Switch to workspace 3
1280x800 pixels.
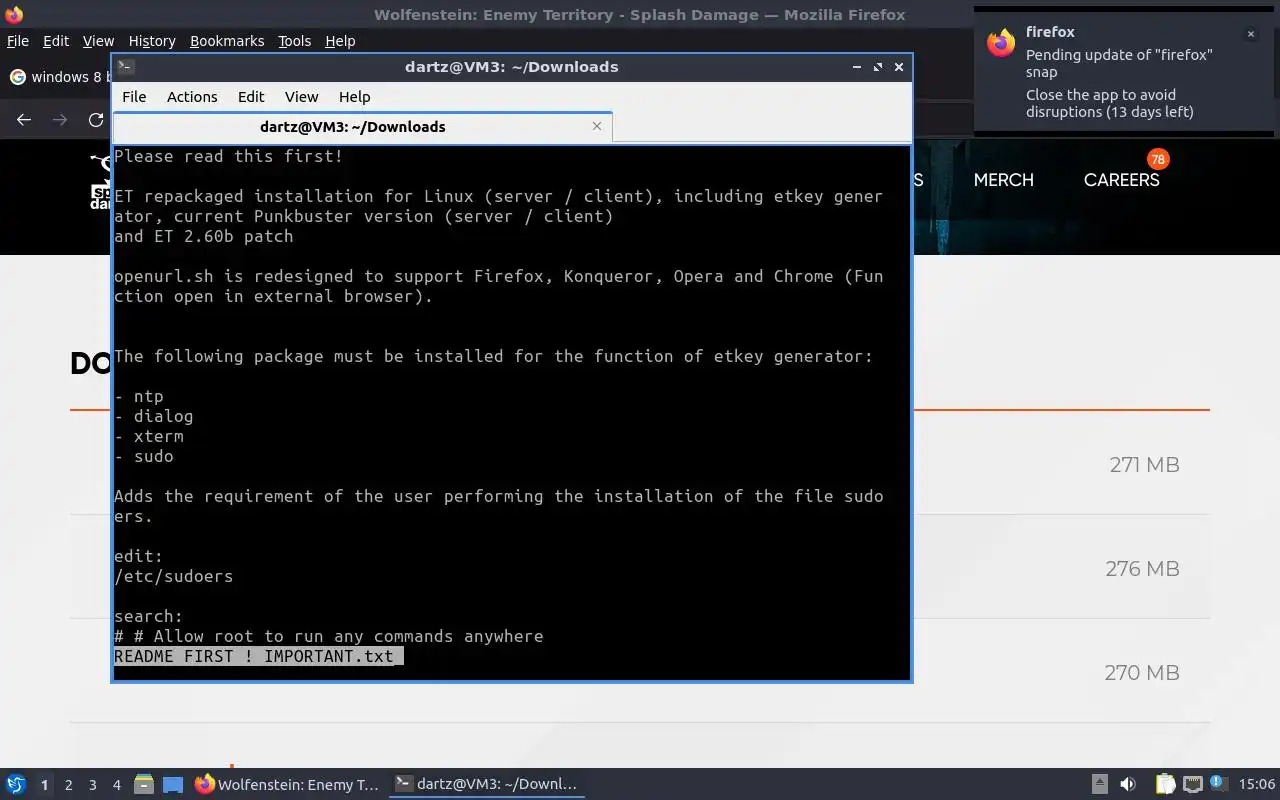(x=92, y=785)
